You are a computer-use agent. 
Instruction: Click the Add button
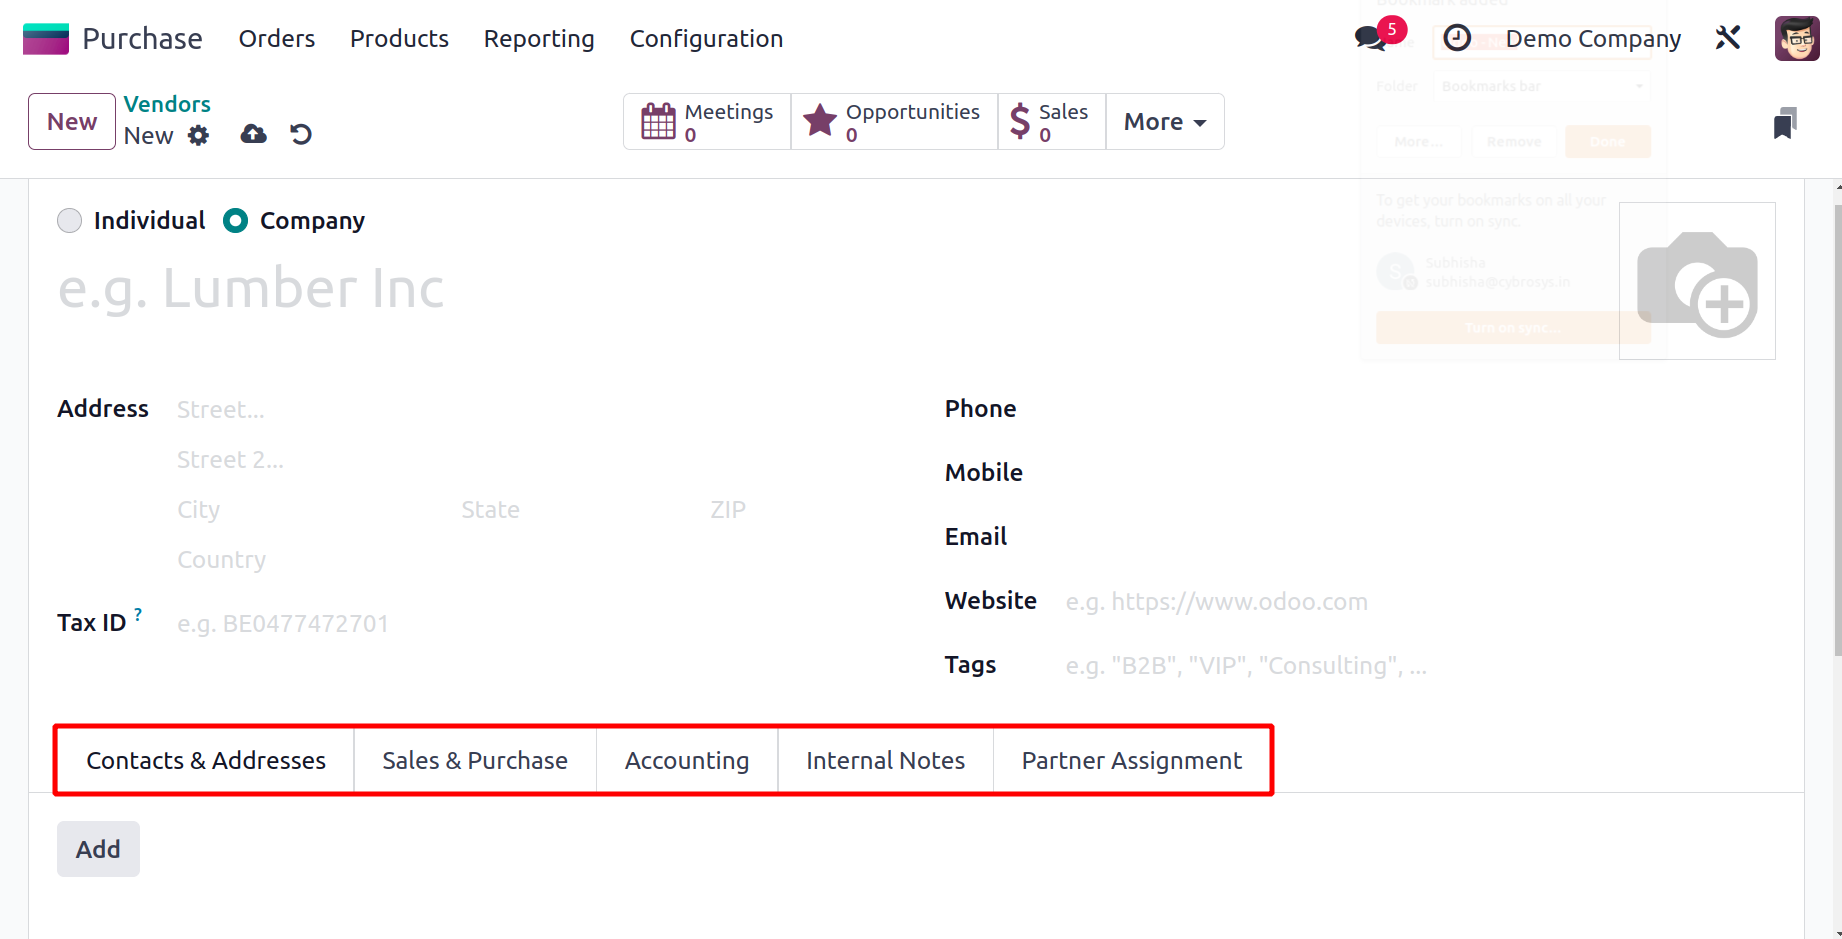98,849
